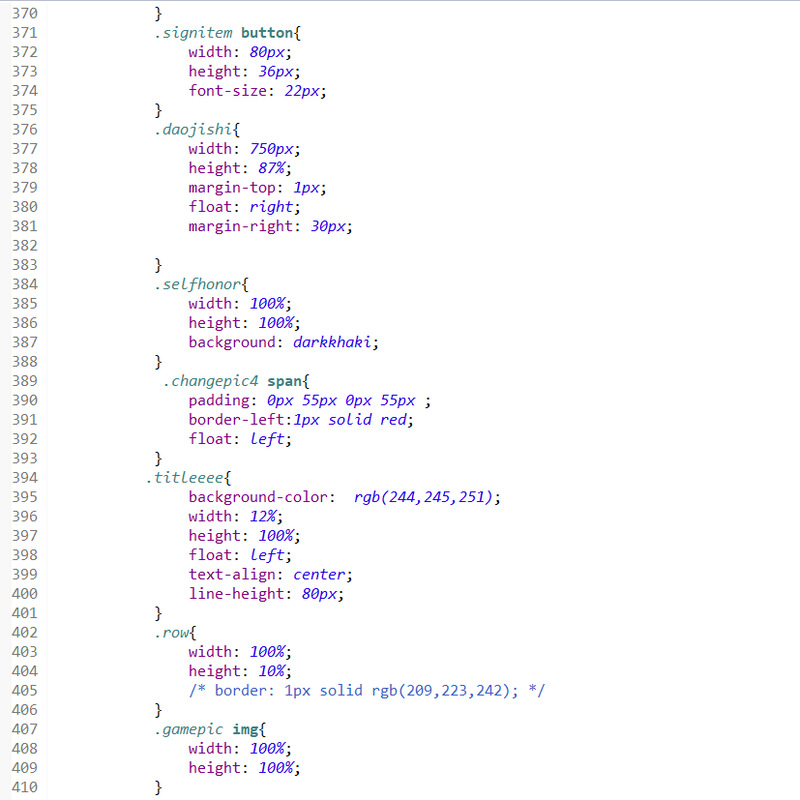Click the 'rgb(244,245,251)' value
This screenshot has height=800, width=800.
tap(423, 497)
